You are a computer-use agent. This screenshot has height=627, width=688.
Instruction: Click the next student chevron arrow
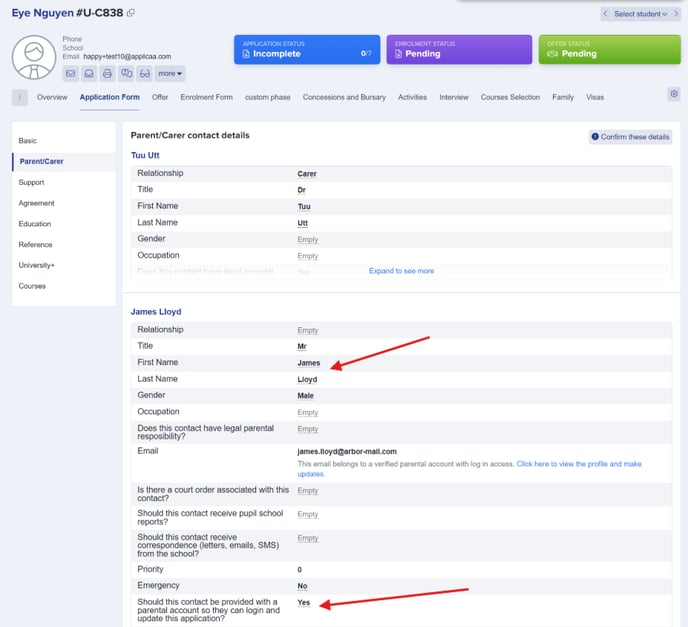[676, 14]
